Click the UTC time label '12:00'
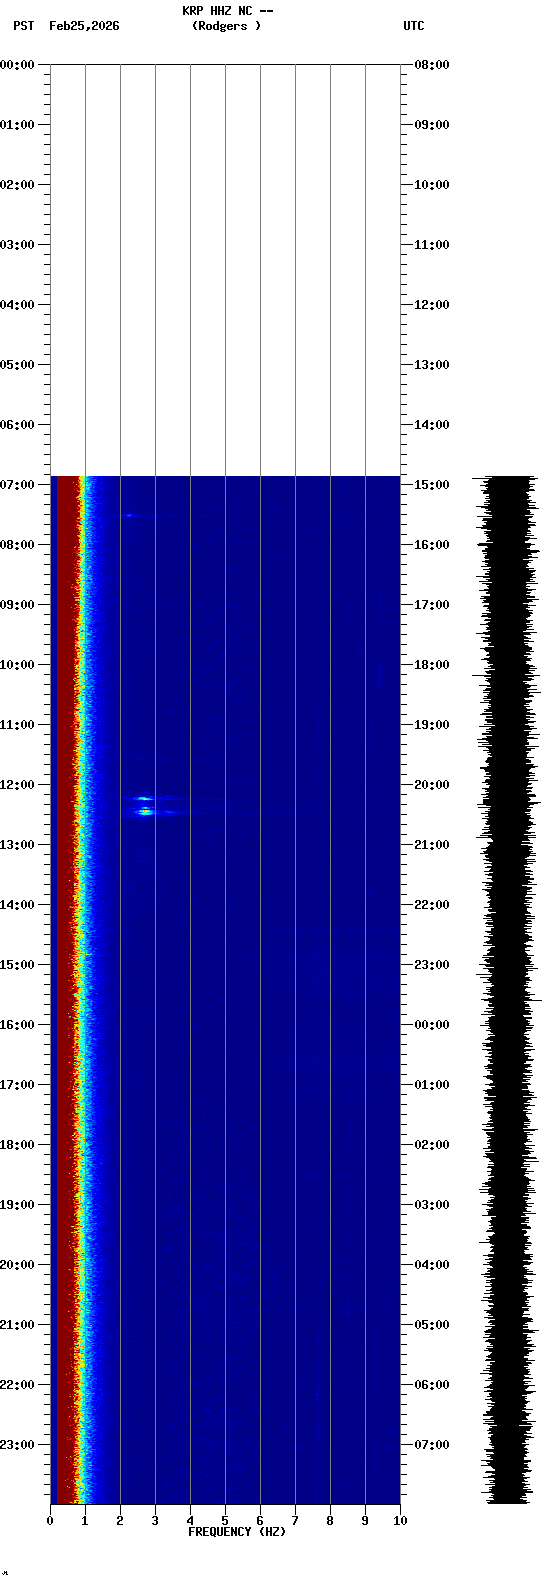This screenshot has width=552, height=1584. click(x=432, y=305)
